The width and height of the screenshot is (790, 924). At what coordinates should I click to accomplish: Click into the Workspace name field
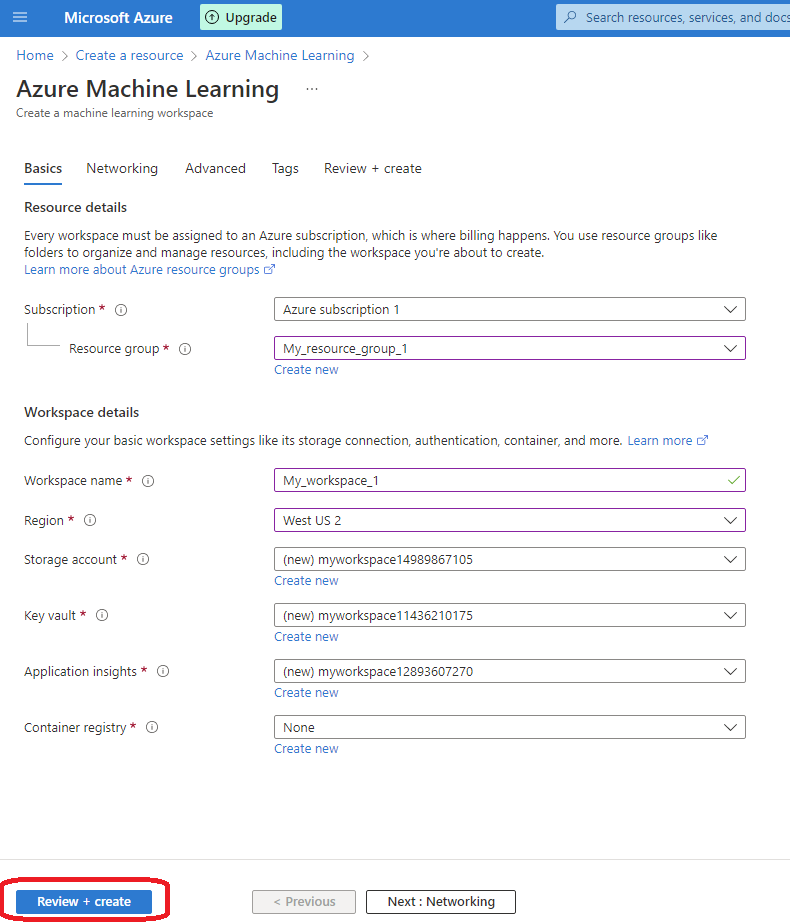coord(510,480)
